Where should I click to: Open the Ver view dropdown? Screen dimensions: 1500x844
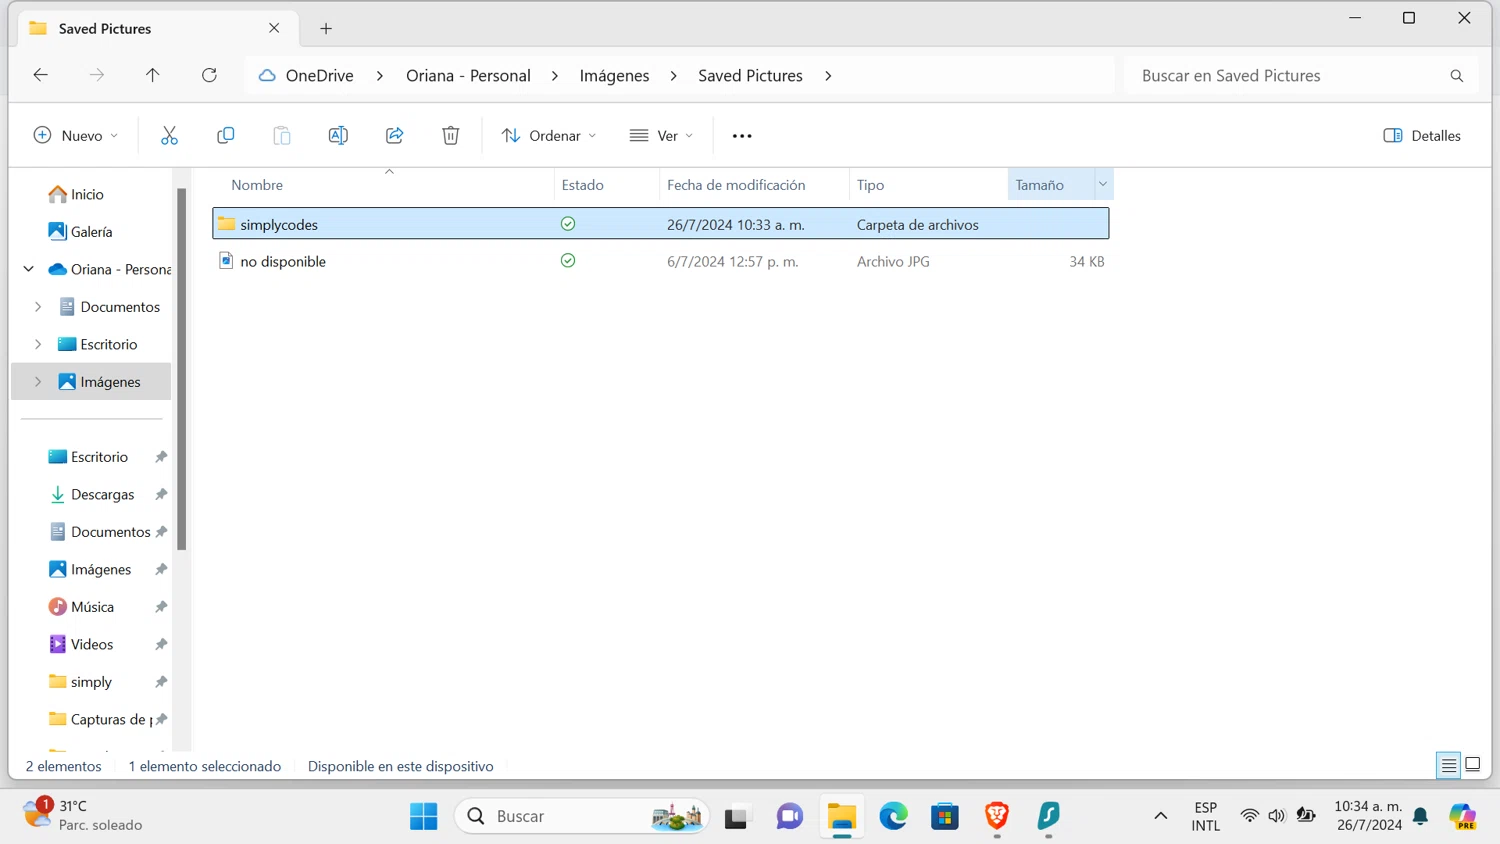click(x=661, y=136)
